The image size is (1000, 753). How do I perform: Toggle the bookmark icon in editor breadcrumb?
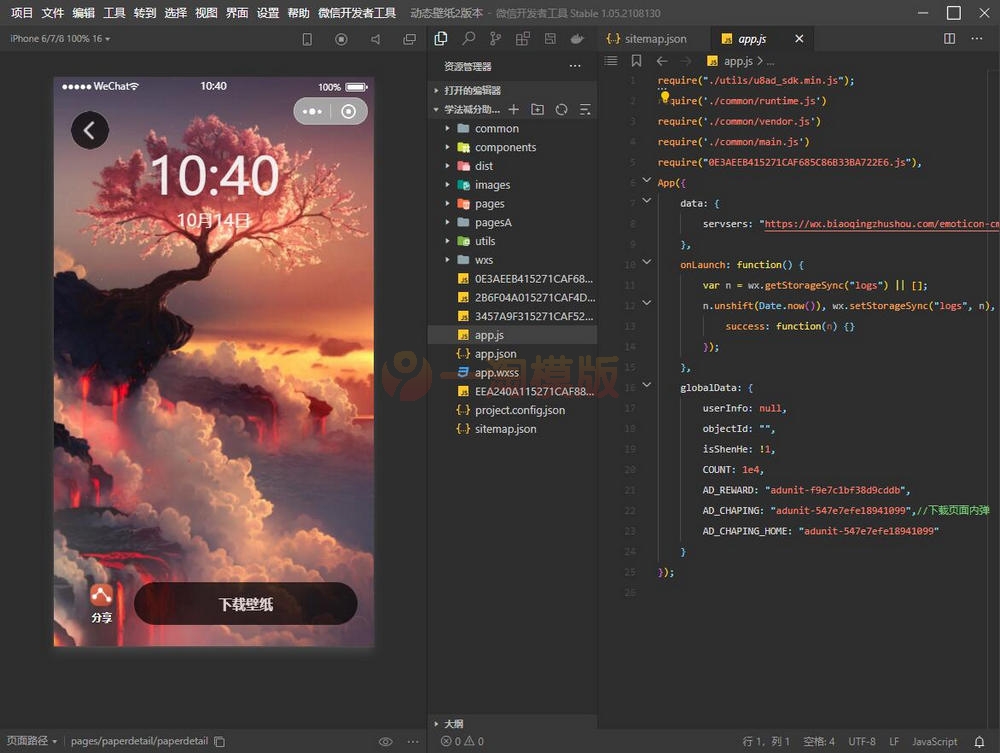[x=637, y=61]
